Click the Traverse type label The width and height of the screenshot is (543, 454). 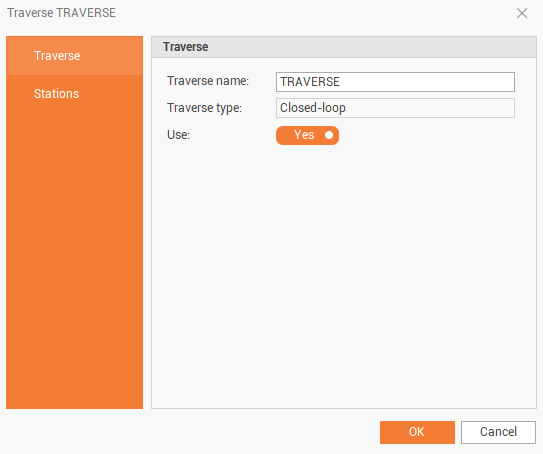click(204, 108)
